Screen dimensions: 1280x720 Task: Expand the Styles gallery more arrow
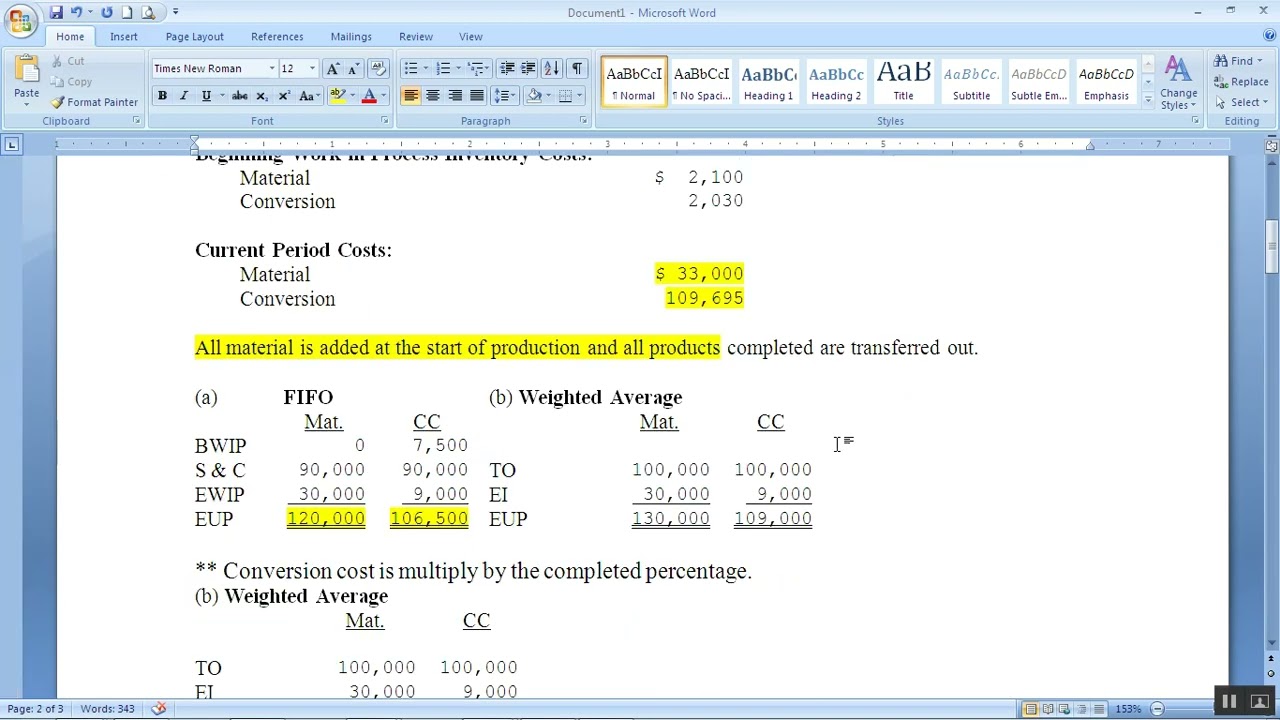[x=1148, y=102]
